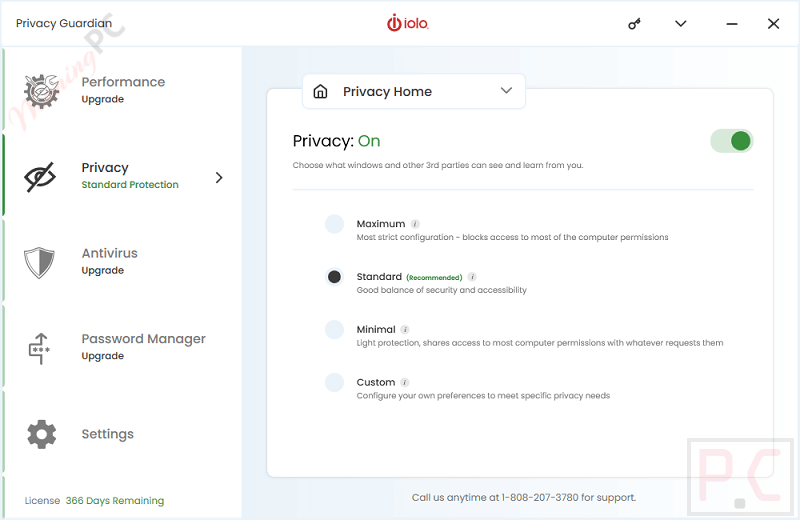
Task: Close the Privacy Guardian window
Action: click(x=773, y=24)
